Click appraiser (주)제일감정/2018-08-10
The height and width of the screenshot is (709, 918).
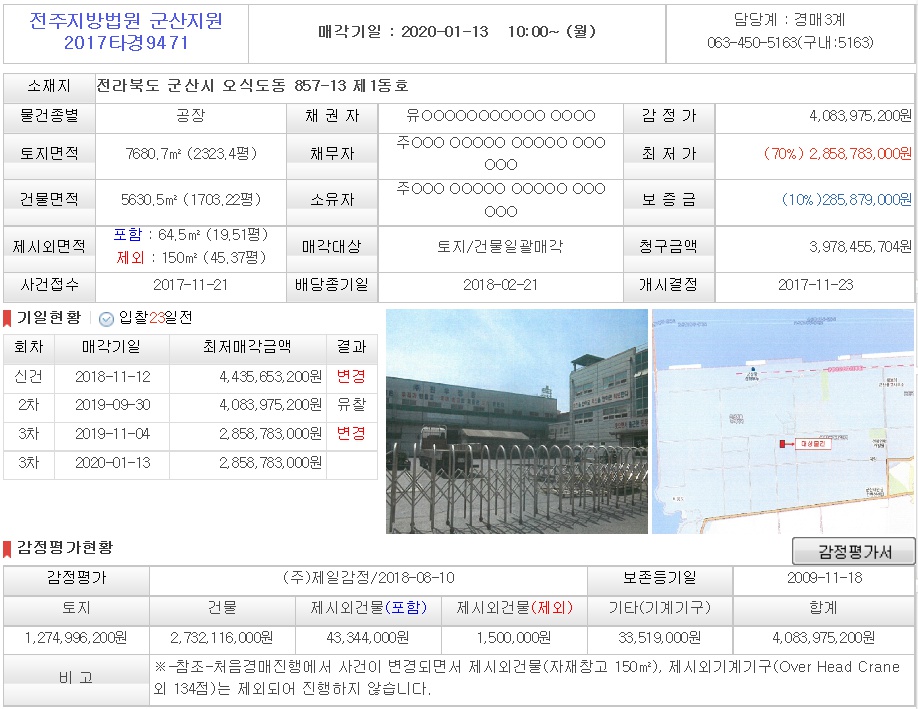coord(368,578)
